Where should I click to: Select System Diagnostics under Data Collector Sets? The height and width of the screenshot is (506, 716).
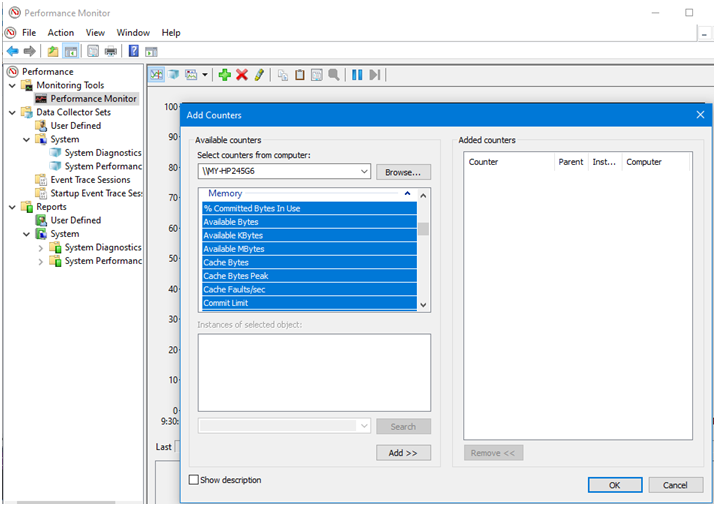coord(103,153)
